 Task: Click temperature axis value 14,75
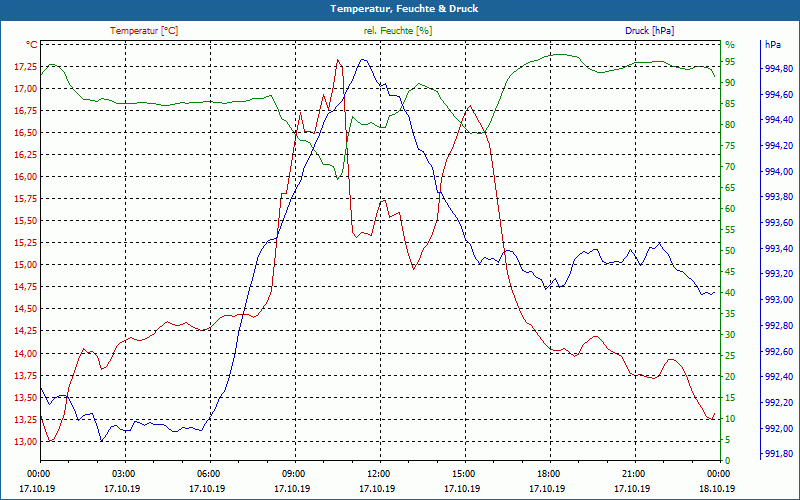(x=27, y=287)
